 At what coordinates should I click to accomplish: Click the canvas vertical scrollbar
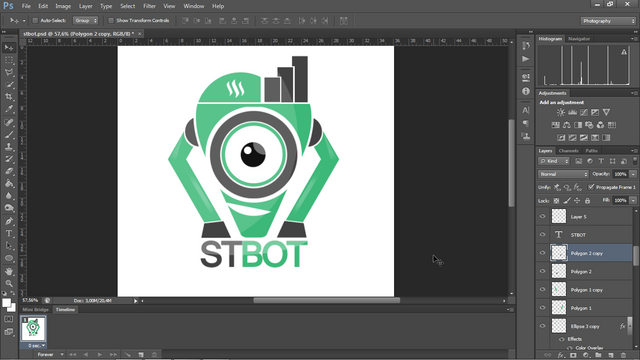coord(511,163)
